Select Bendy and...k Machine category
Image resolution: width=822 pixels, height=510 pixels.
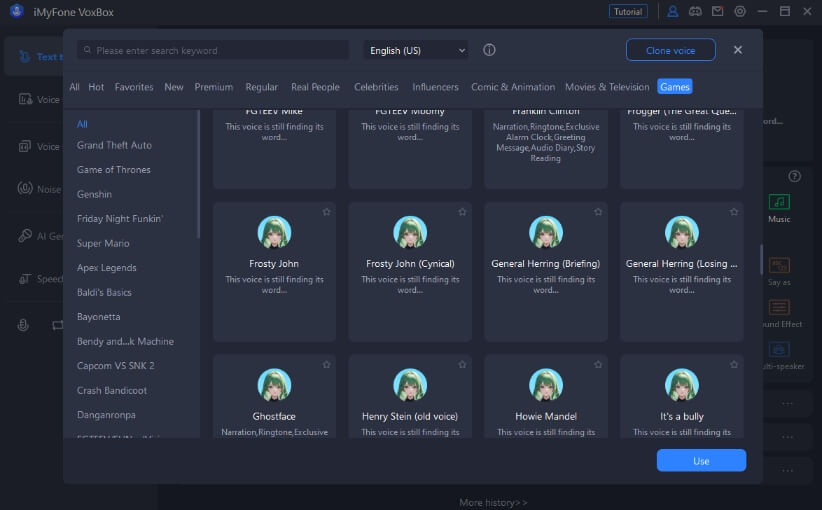[125, 341]
